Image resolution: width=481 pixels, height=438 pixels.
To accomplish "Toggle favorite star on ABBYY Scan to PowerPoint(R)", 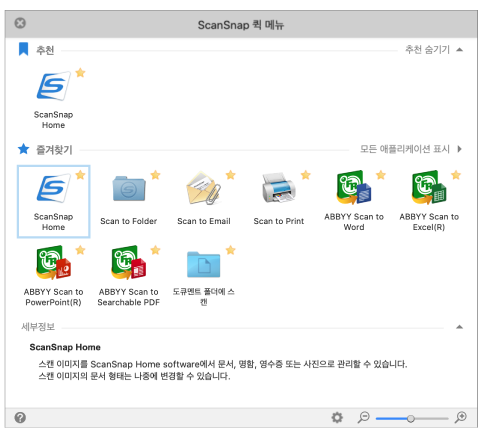I will pos(80,250).
